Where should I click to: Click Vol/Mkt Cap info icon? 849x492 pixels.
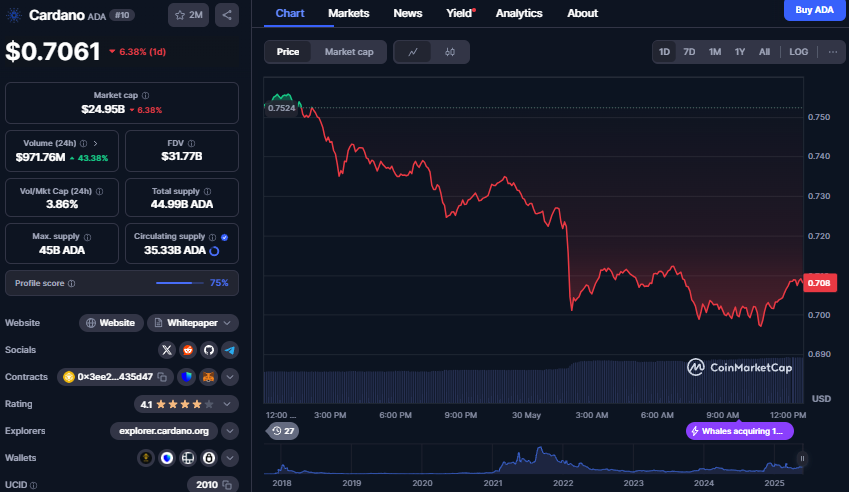click(x=99, y=192)
